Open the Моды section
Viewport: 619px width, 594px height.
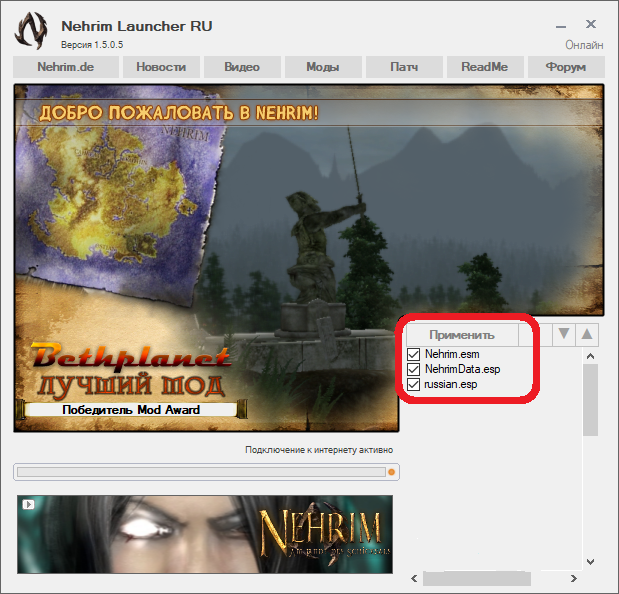(x=322, y=67)
